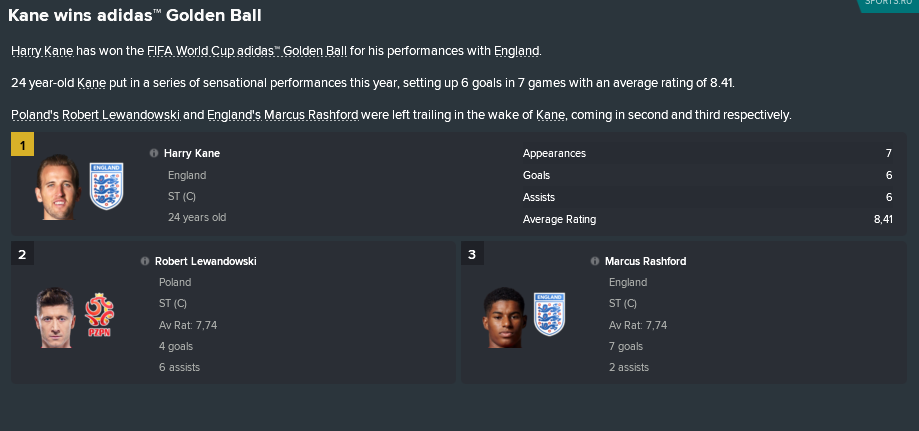Select the bold Robert Lewandowski name in the second-place card
Screen dimensions: 919x431
206,261
